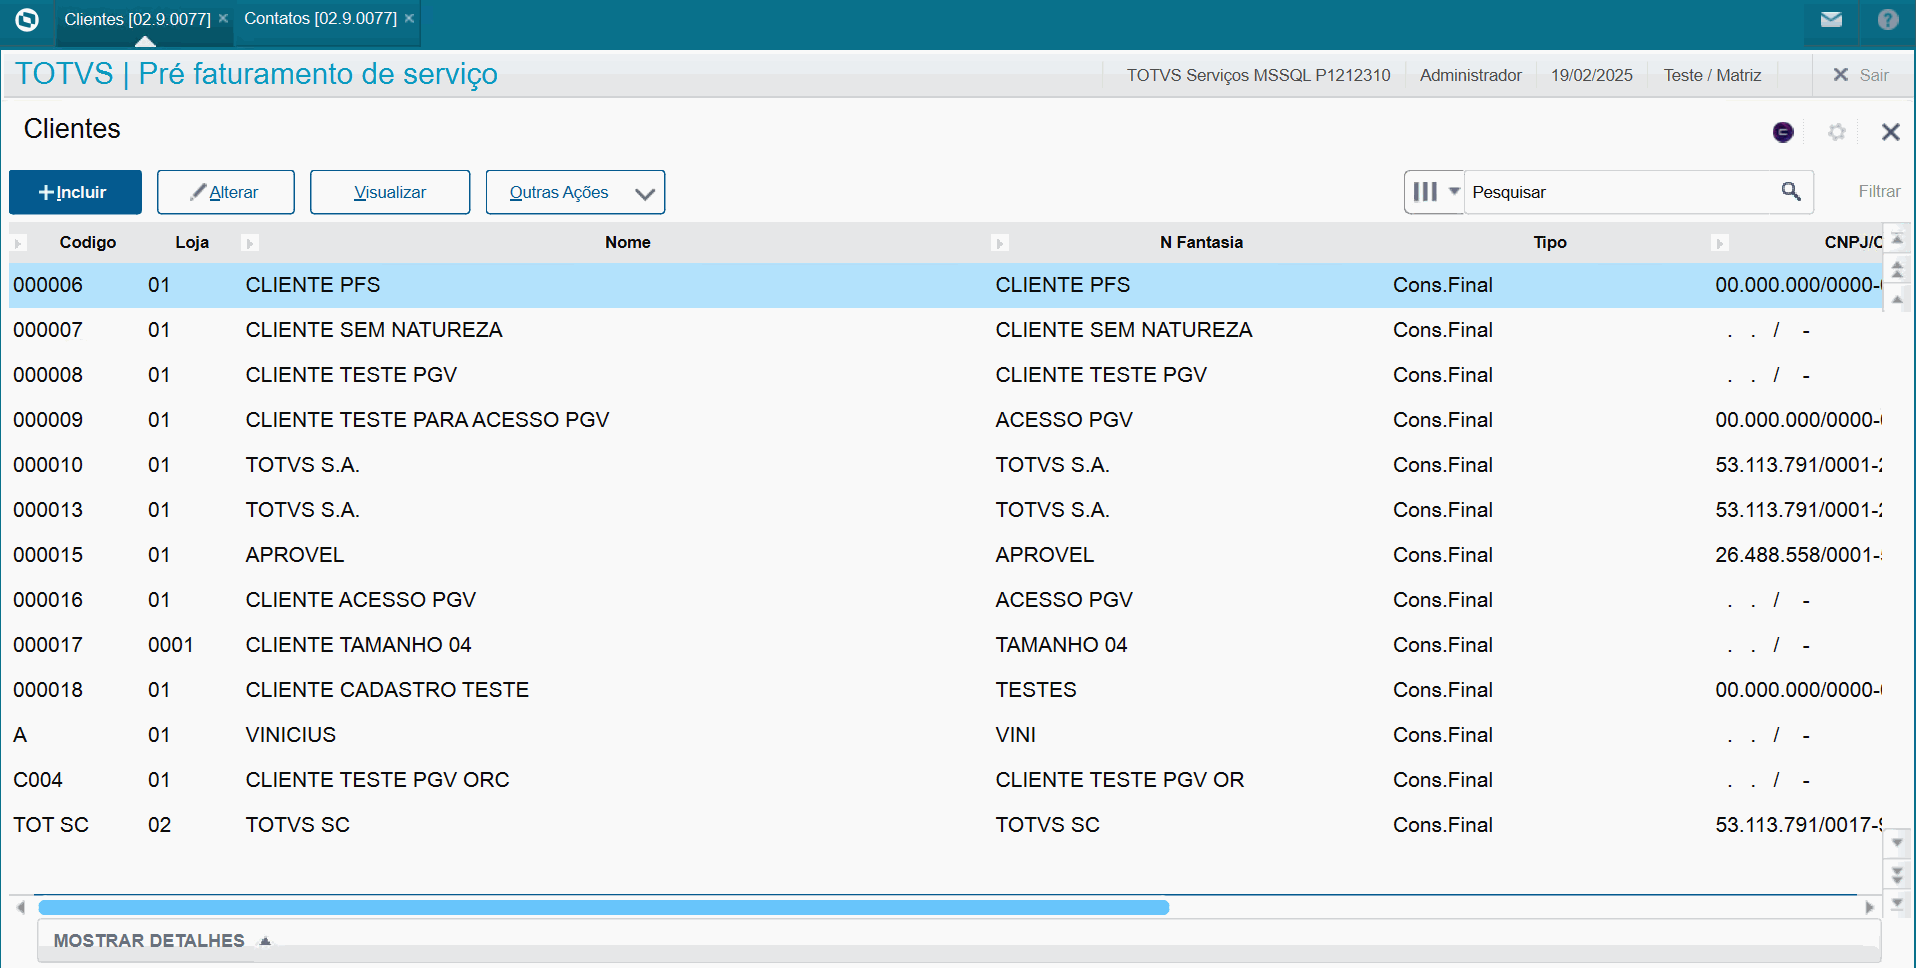Sort by the N Fantasia column header

click(x=1201, y=242)
